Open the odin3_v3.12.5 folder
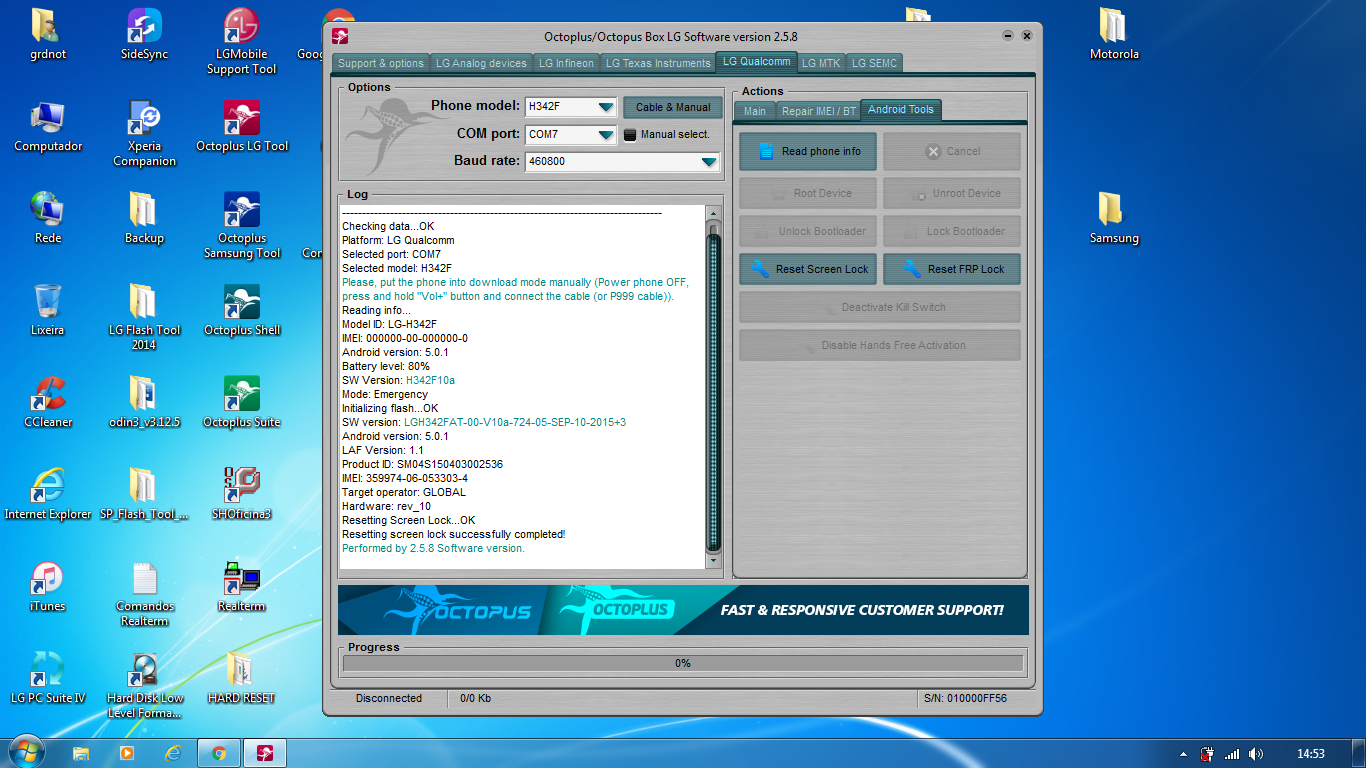Image resolution: width=1366 pixels, height=768 pixels. 144,402
